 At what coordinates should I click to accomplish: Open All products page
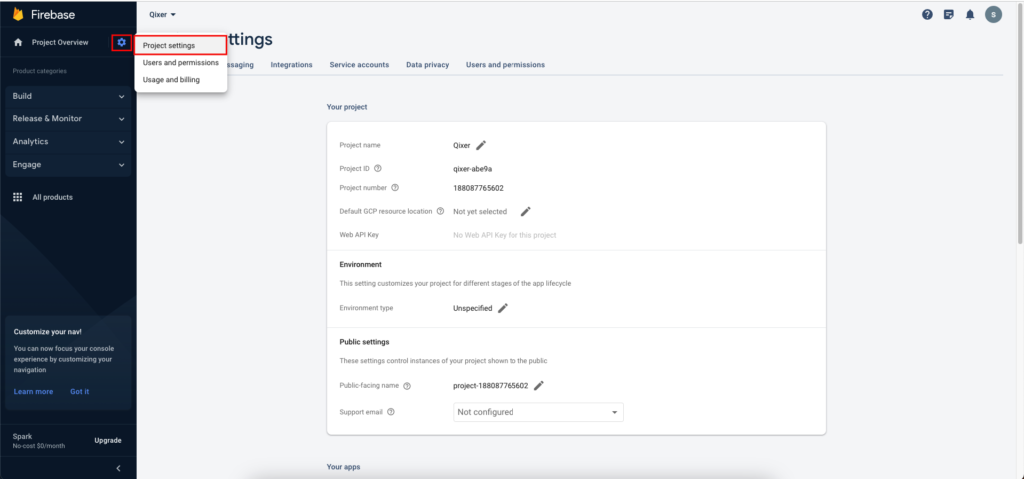click(52, 197)
